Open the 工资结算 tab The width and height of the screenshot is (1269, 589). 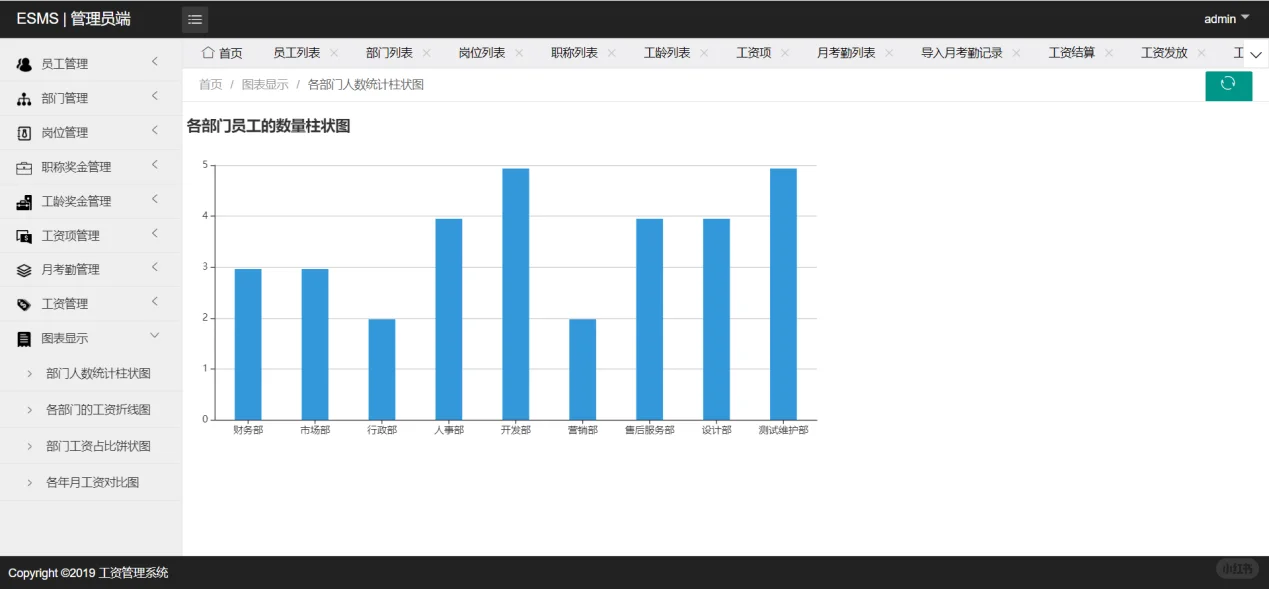click(x=1069, y=52)
